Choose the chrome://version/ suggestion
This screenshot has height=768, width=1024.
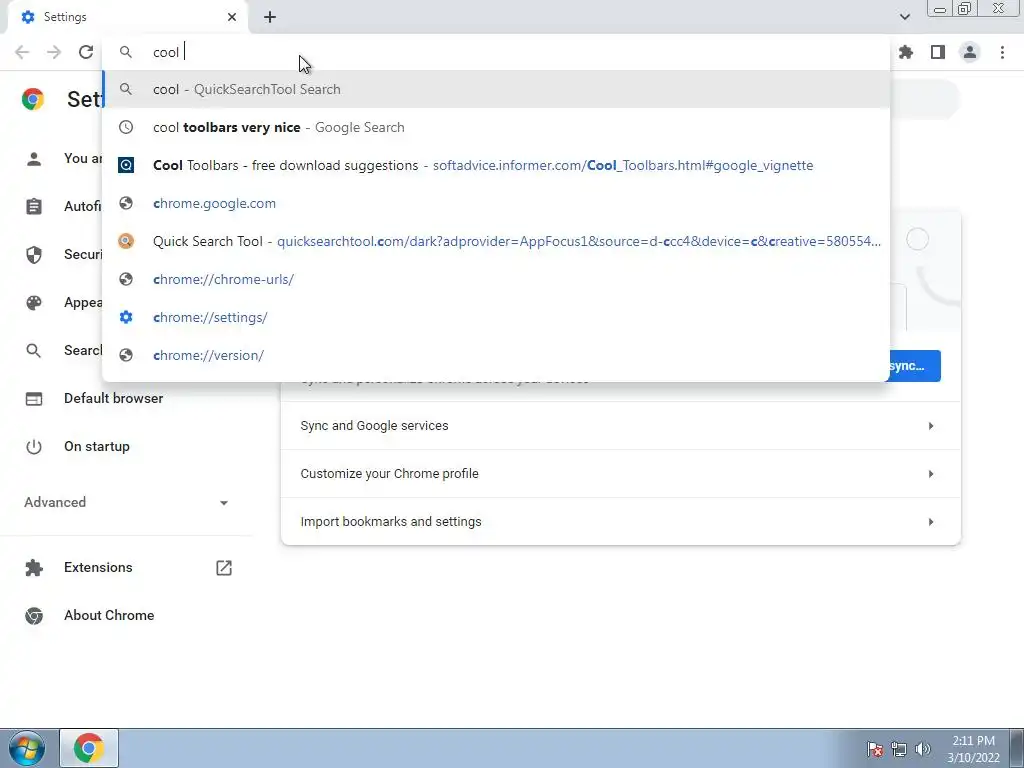coord(496,355)
